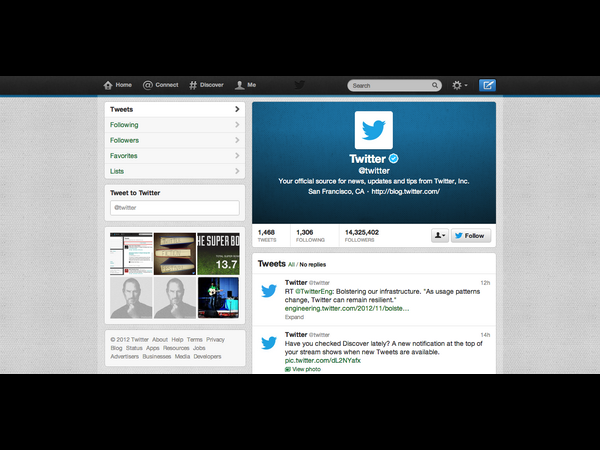Open the Lists section
The height and width of the screenshot is (450, 600).
175,171
